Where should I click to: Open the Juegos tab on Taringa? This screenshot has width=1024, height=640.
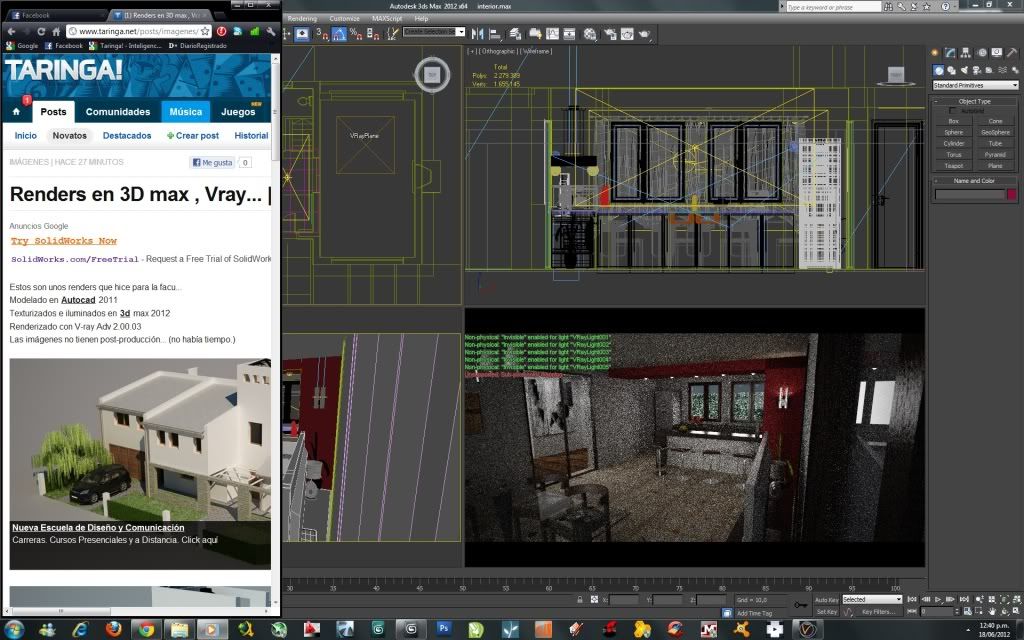[238, 112]
